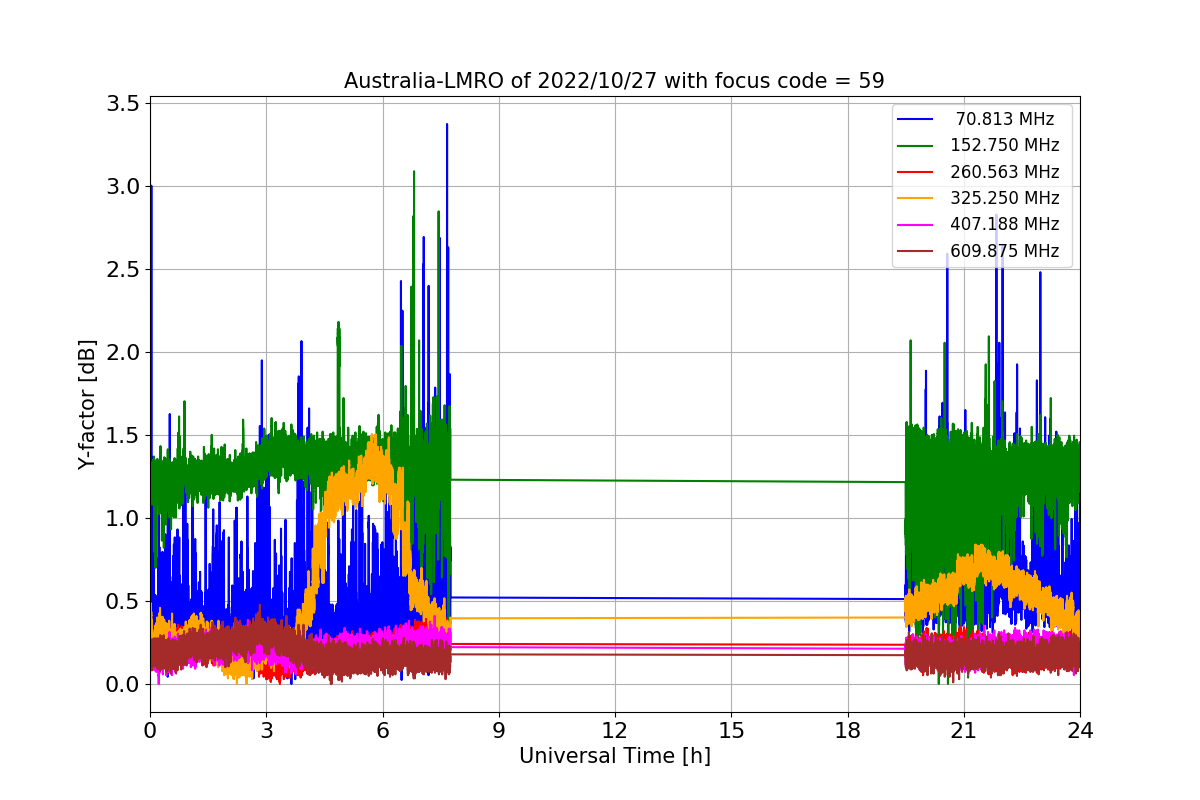Click the 3 tick on the time axis
This screenshot has width=1200, height=800.
(266, 731)
